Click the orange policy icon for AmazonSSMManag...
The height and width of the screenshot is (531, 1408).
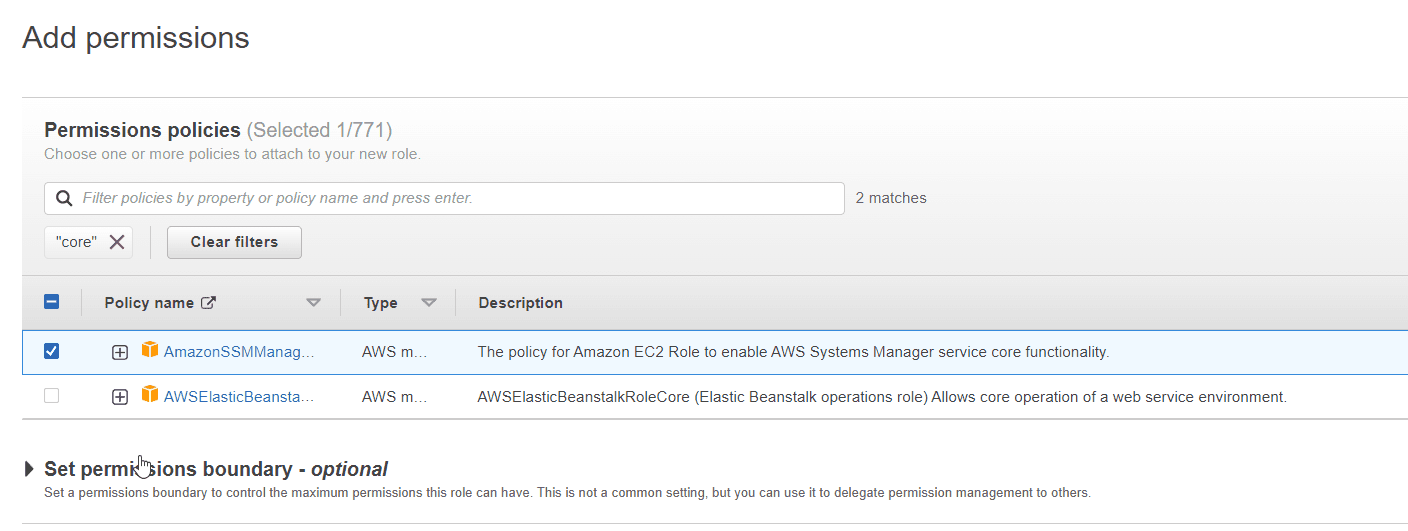(x=150, y=351)
